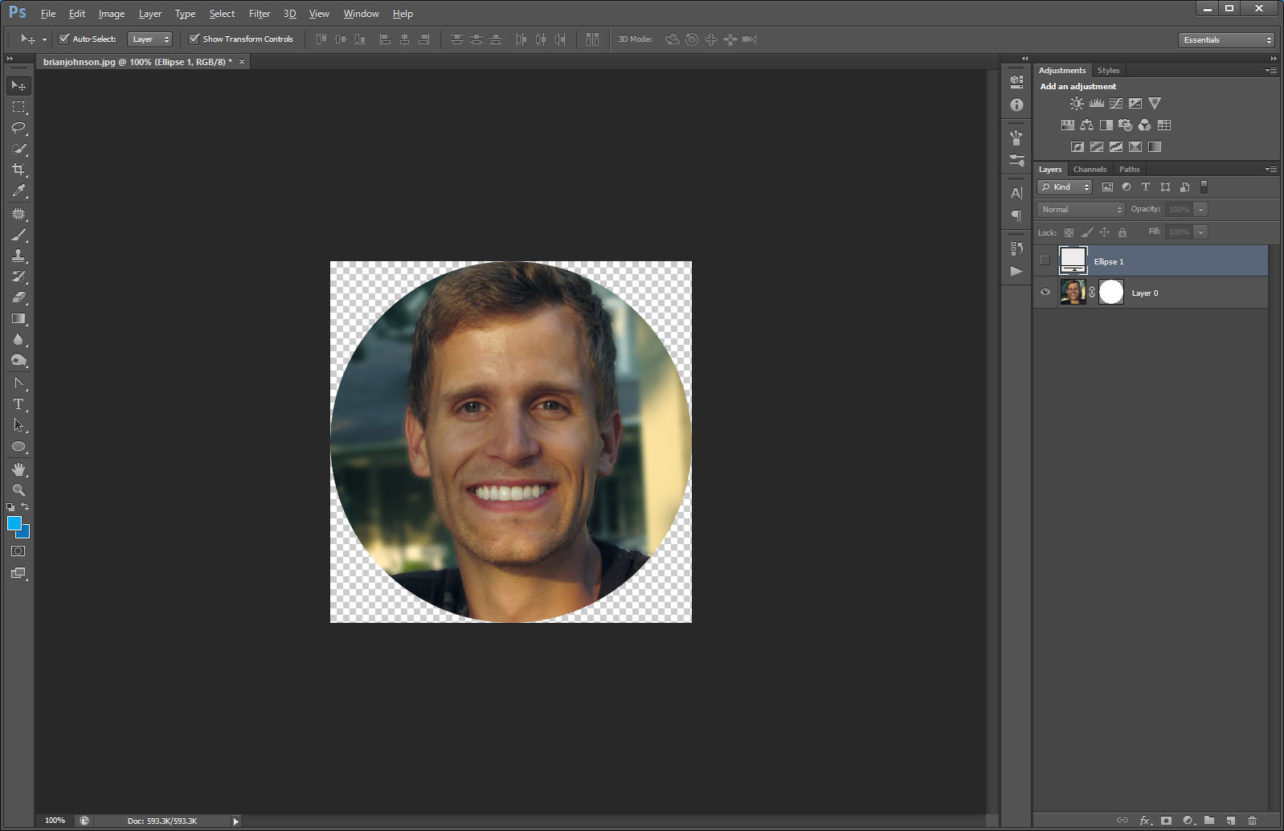Add a Curves adjustment
Image resolution: width=1284 pixels, height=831 pixels.
[1116, 103]
